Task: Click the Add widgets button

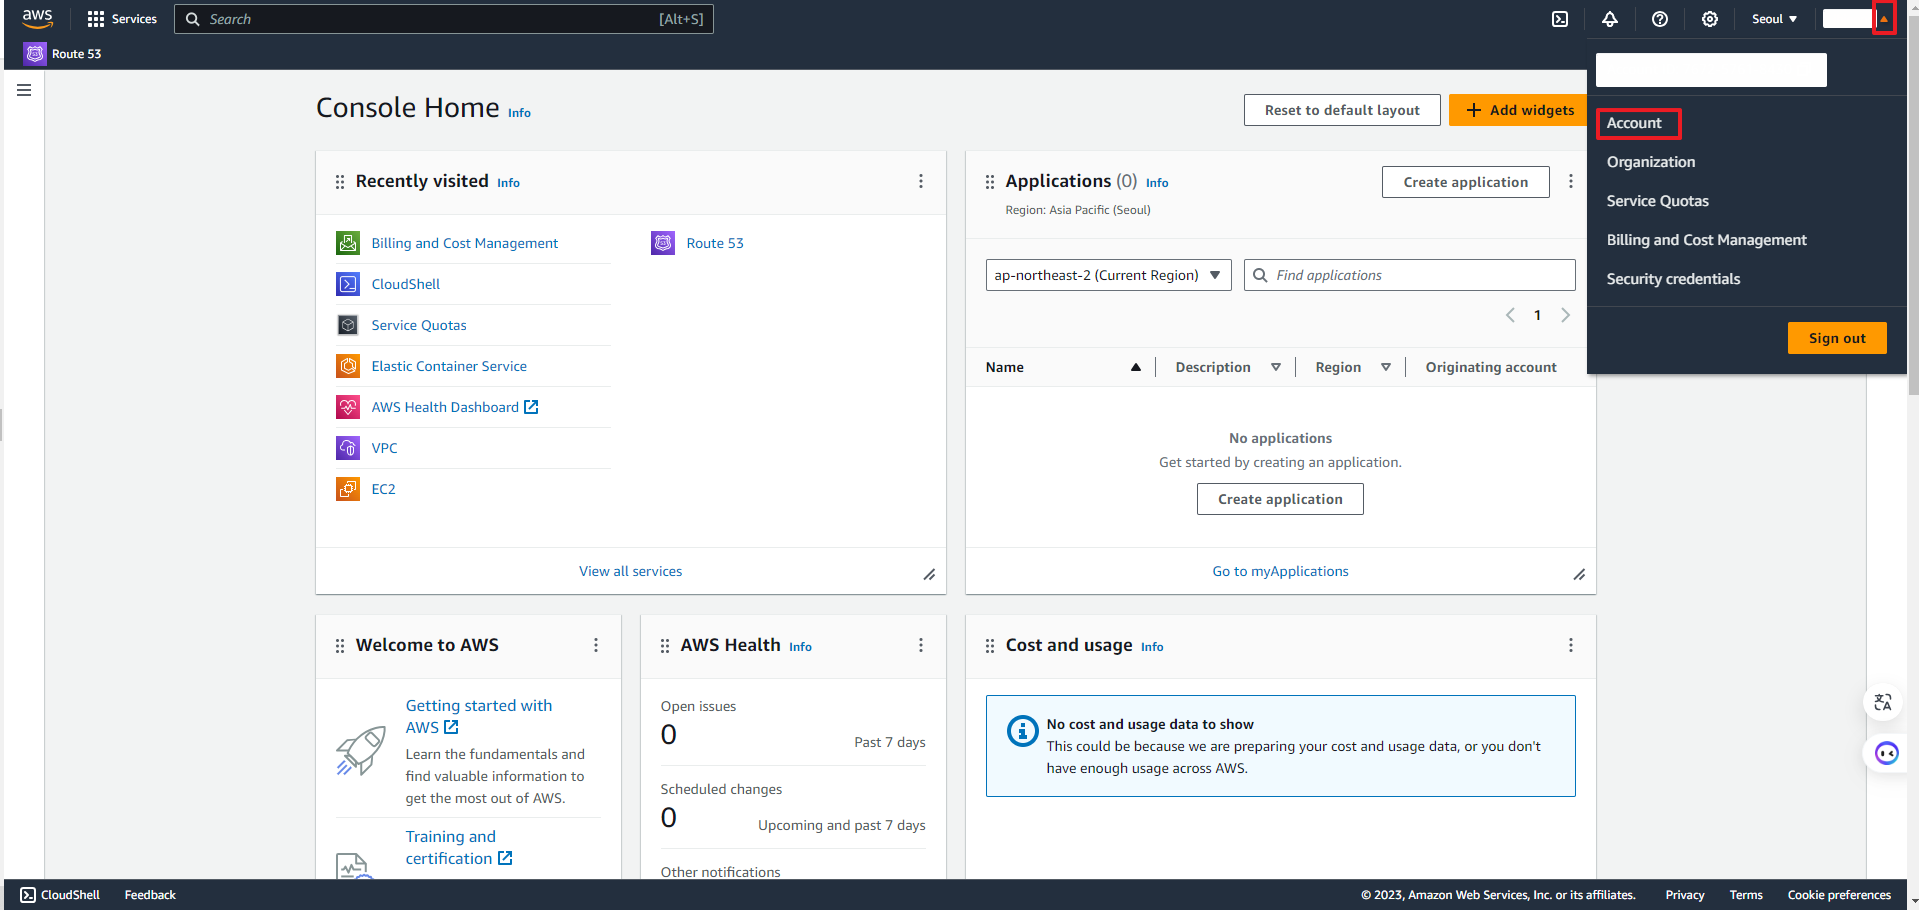Action: (x=1519, y=110)
